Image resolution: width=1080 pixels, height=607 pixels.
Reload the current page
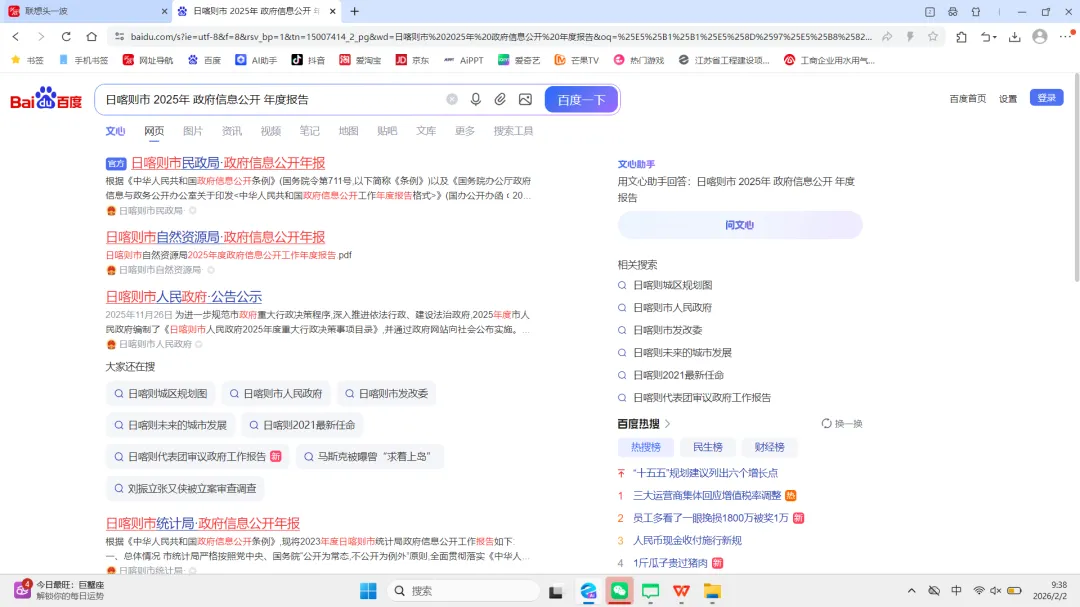point(66,37)
